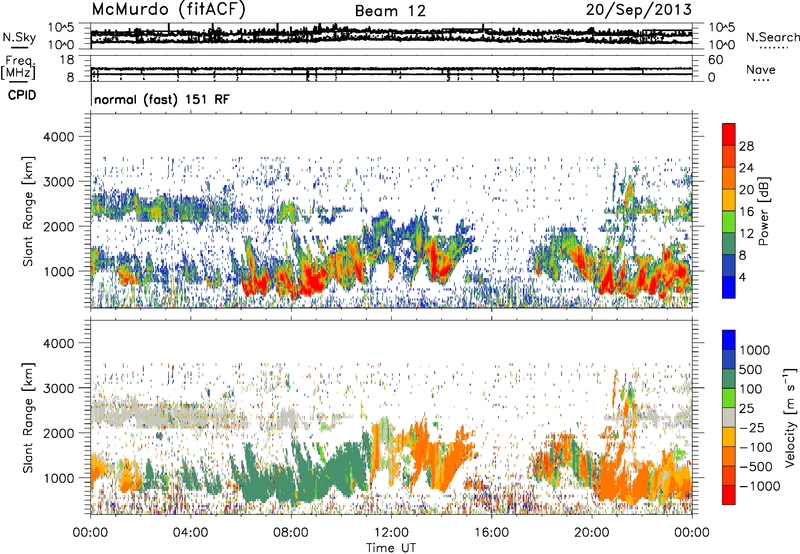Click 'normal (fast) 151 RF' text

point(162,99)
